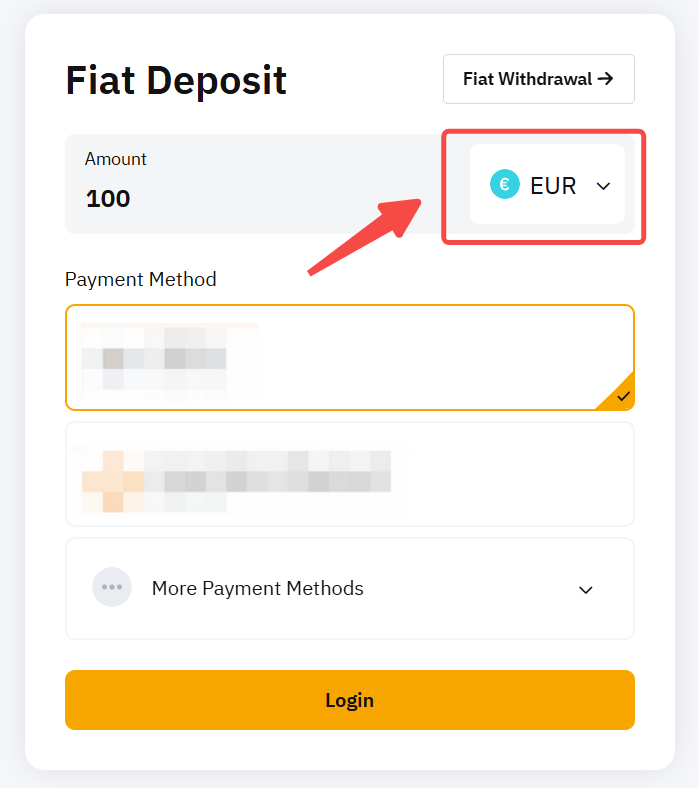Open the EUR currency selector
This screenshot has height=788, width=699.
(x=547, y=185)
